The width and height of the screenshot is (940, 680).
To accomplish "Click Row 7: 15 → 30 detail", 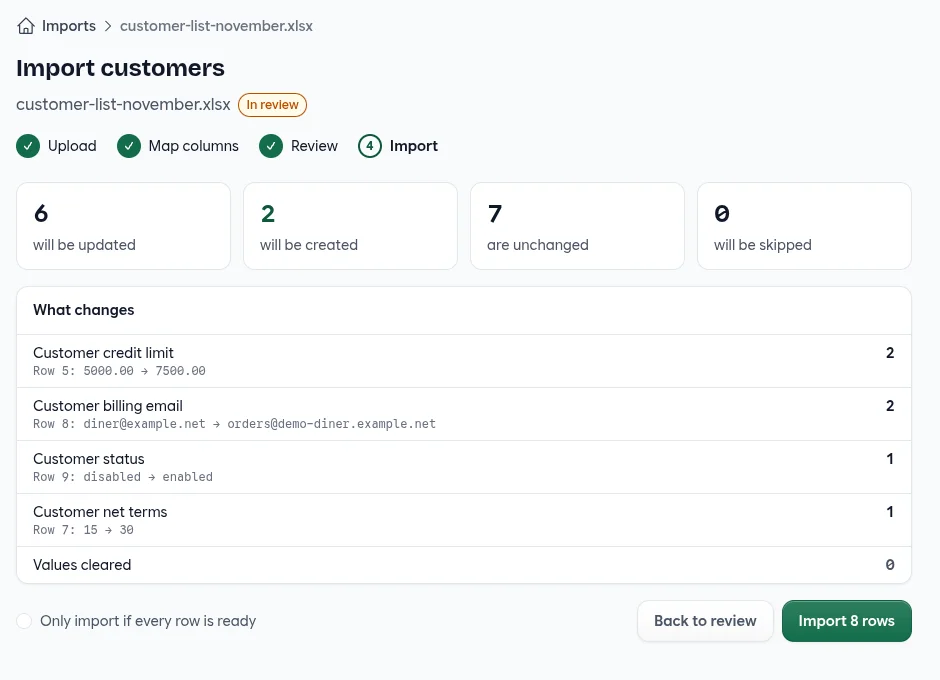I will [83, 530].
